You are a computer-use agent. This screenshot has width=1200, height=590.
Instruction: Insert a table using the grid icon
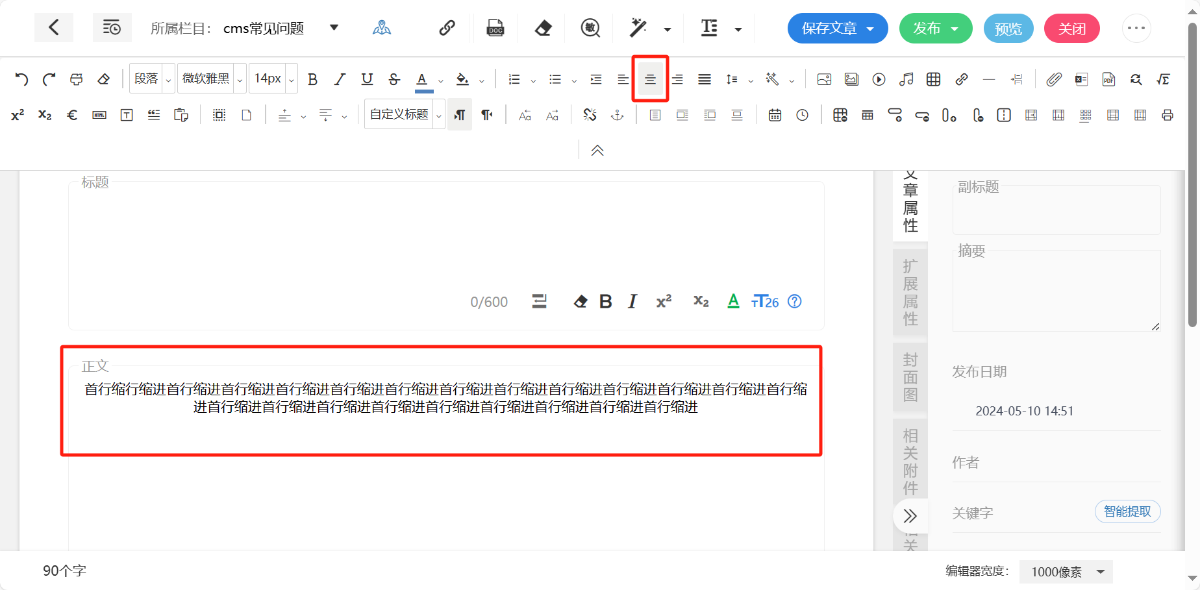933,79
